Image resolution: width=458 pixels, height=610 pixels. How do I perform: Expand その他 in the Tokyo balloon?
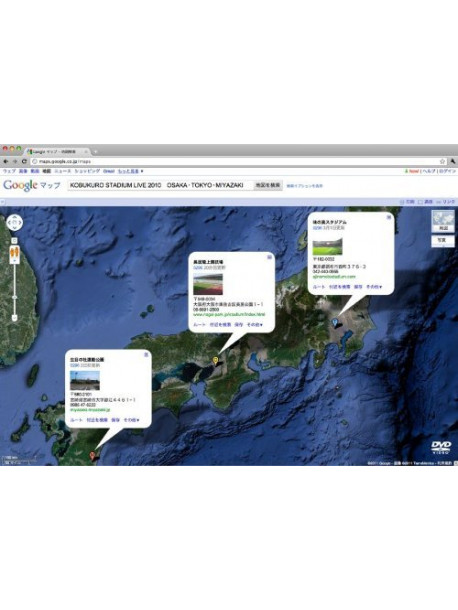(x=374, y=287)
